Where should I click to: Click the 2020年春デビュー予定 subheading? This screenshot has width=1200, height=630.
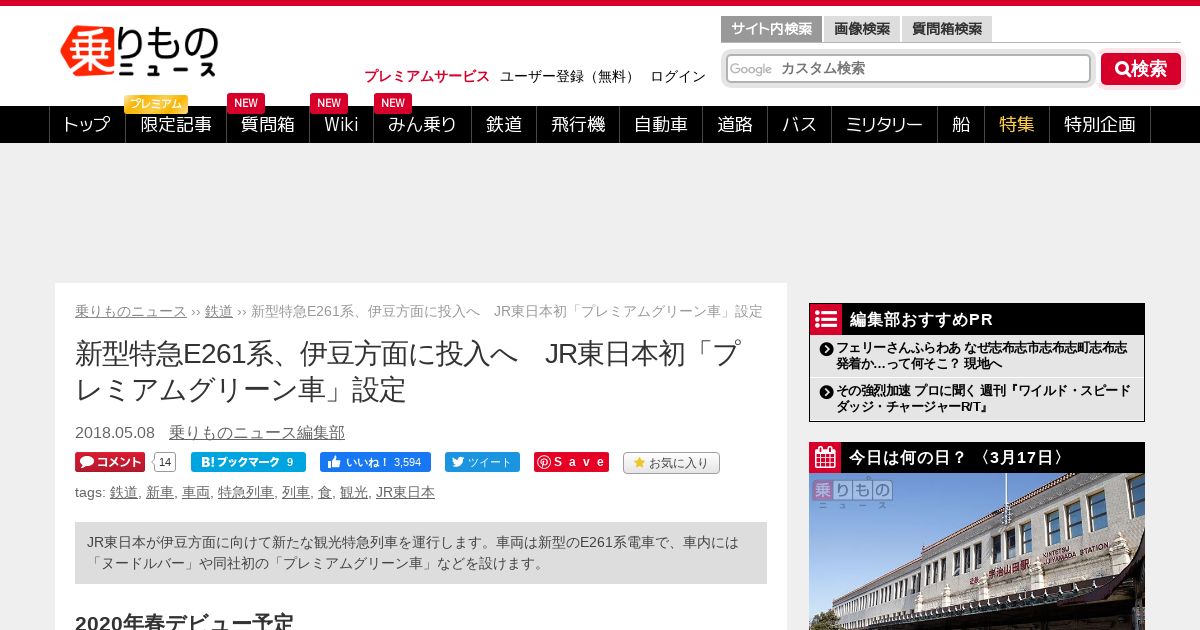[184, 623]
